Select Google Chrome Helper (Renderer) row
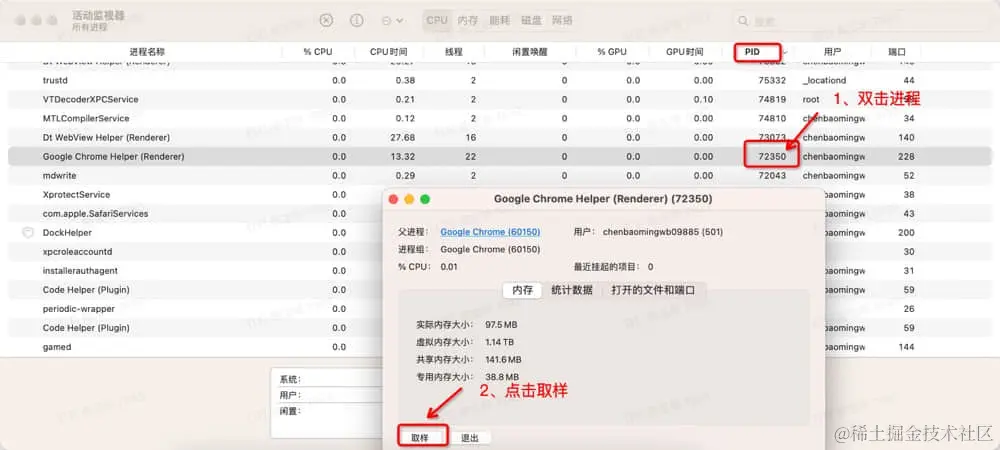This screenshot has width=1000, height=450. point(500,157)
